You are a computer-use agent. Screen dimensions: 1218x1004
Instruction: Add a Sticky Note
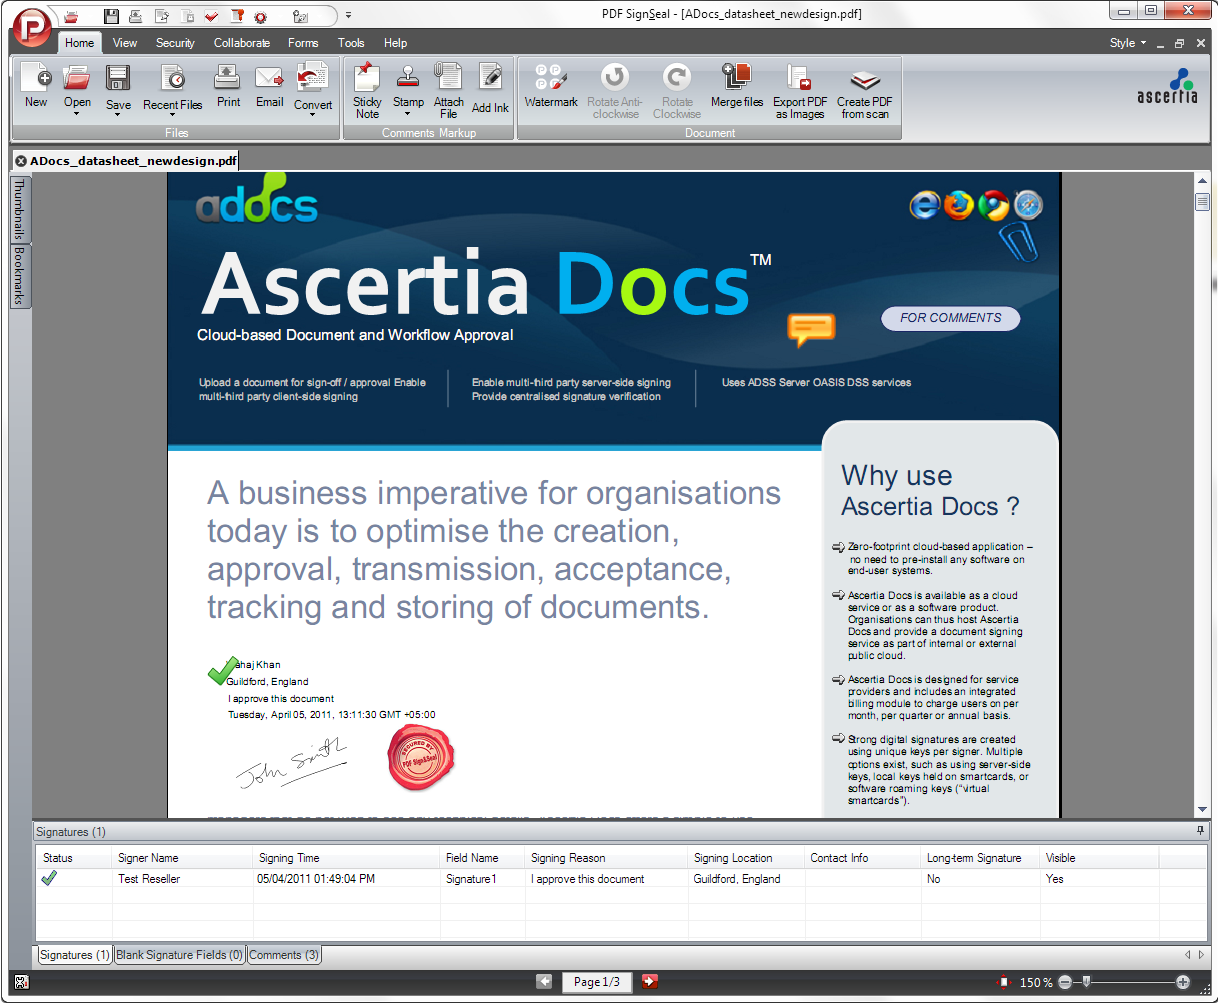pyautogui.click(x=367, y=90)
